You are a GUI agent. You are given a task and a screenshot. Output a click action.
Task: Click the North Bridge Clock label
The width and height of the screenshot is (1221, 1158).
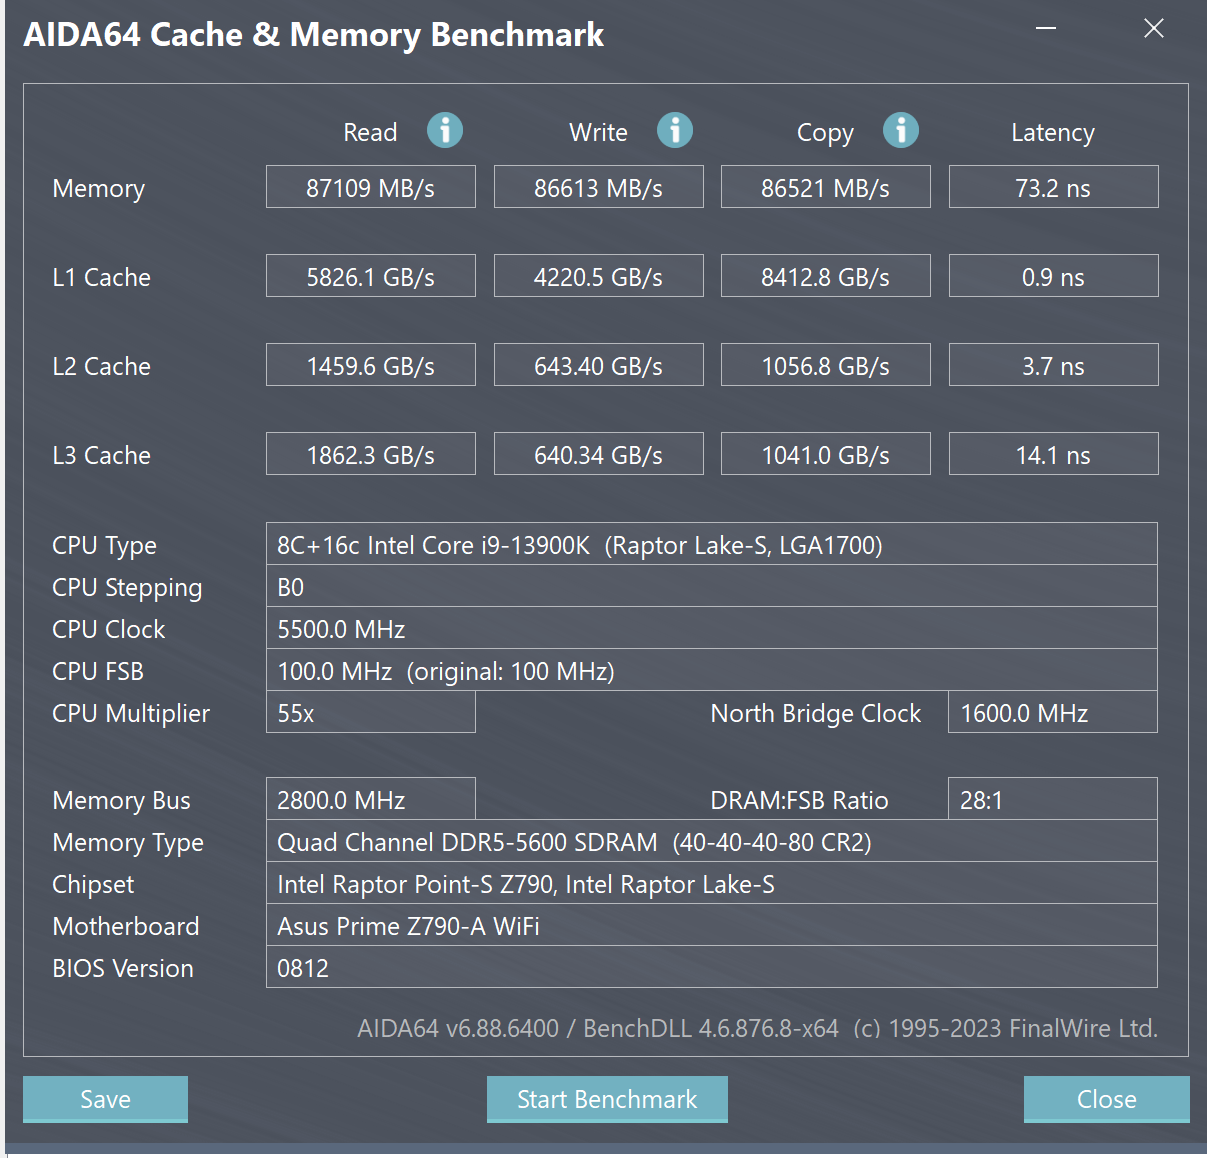tap(816, 713)
